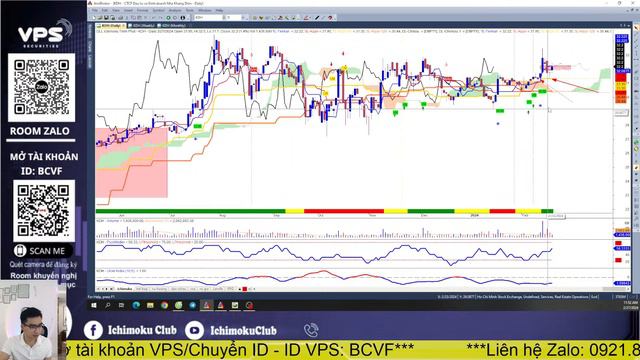Switch to the KDH (Weekly) chart tab
Image resolution: width=640 pixels, height=360 pixels.
point(141,25)
